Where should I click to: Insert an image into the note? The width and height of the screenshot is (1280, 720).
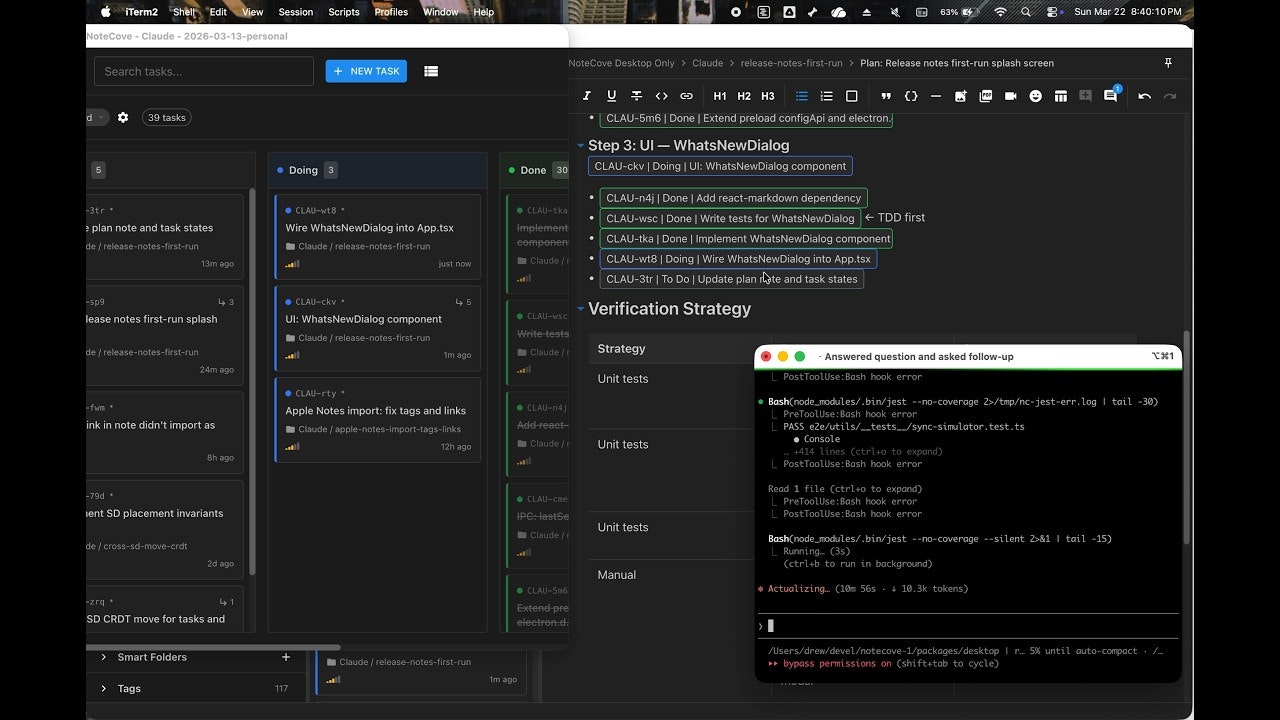point(961,96)
